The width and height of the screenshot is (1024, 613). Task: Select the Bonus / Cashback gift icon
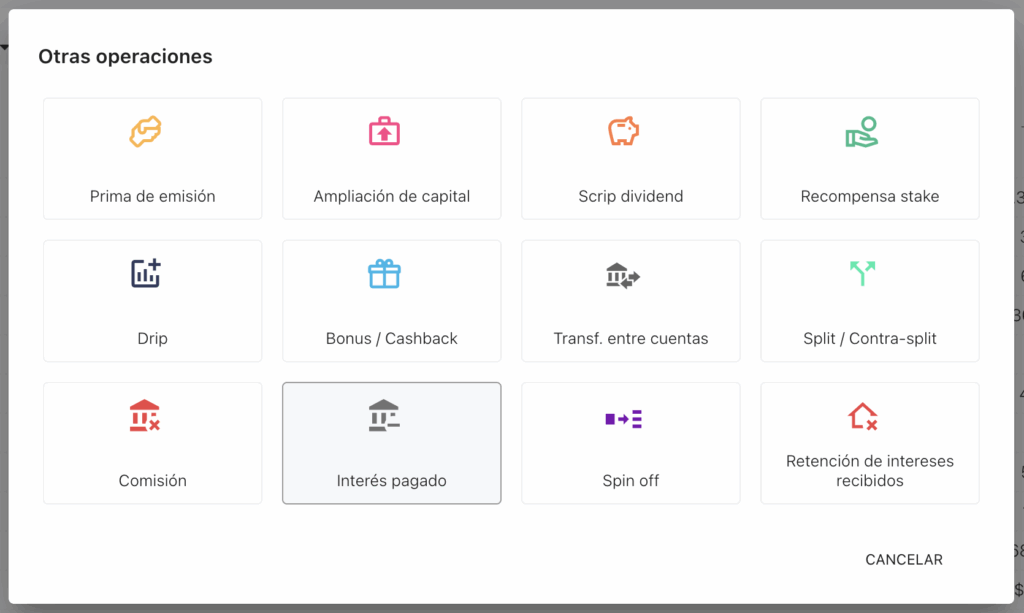(x=384, y=274)
